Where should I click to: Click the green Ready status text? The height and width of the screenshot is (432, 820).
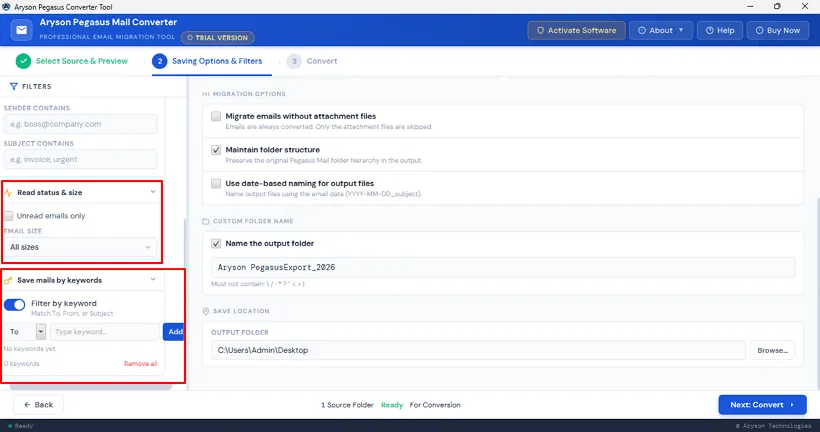(x=392, y=405)
